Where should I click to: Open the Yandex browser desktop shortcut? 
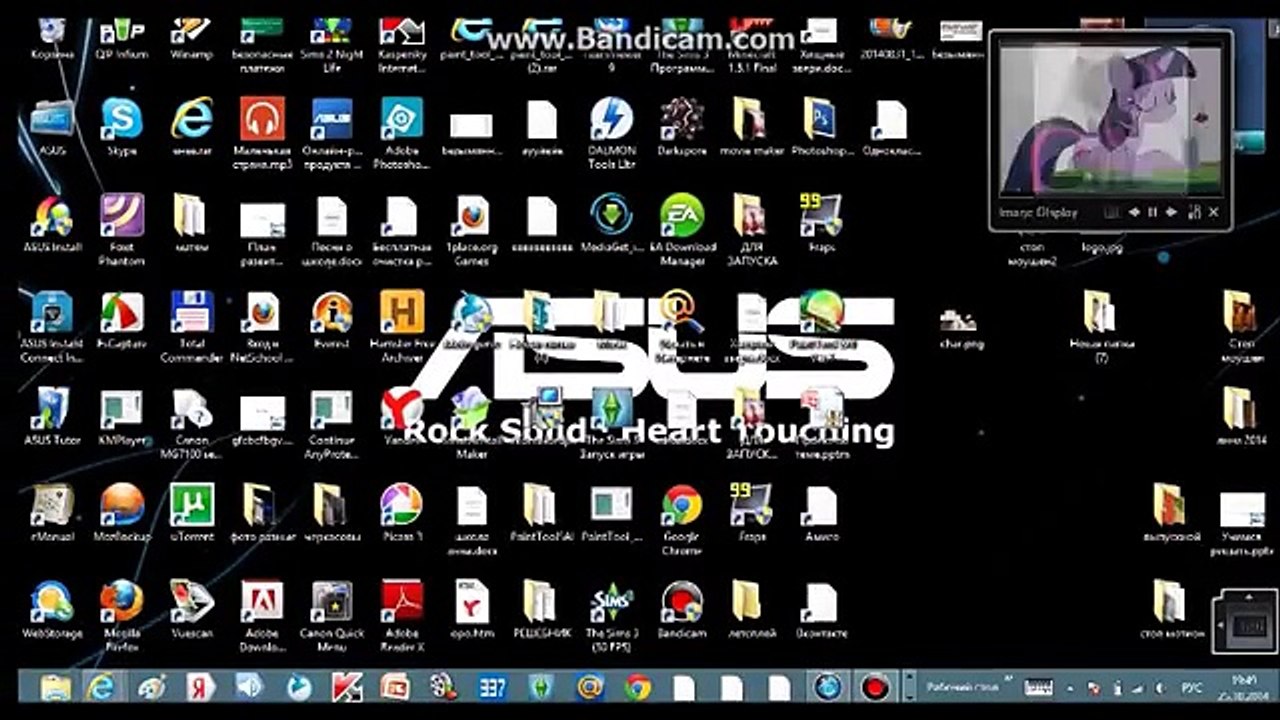[x=402, y=417]
